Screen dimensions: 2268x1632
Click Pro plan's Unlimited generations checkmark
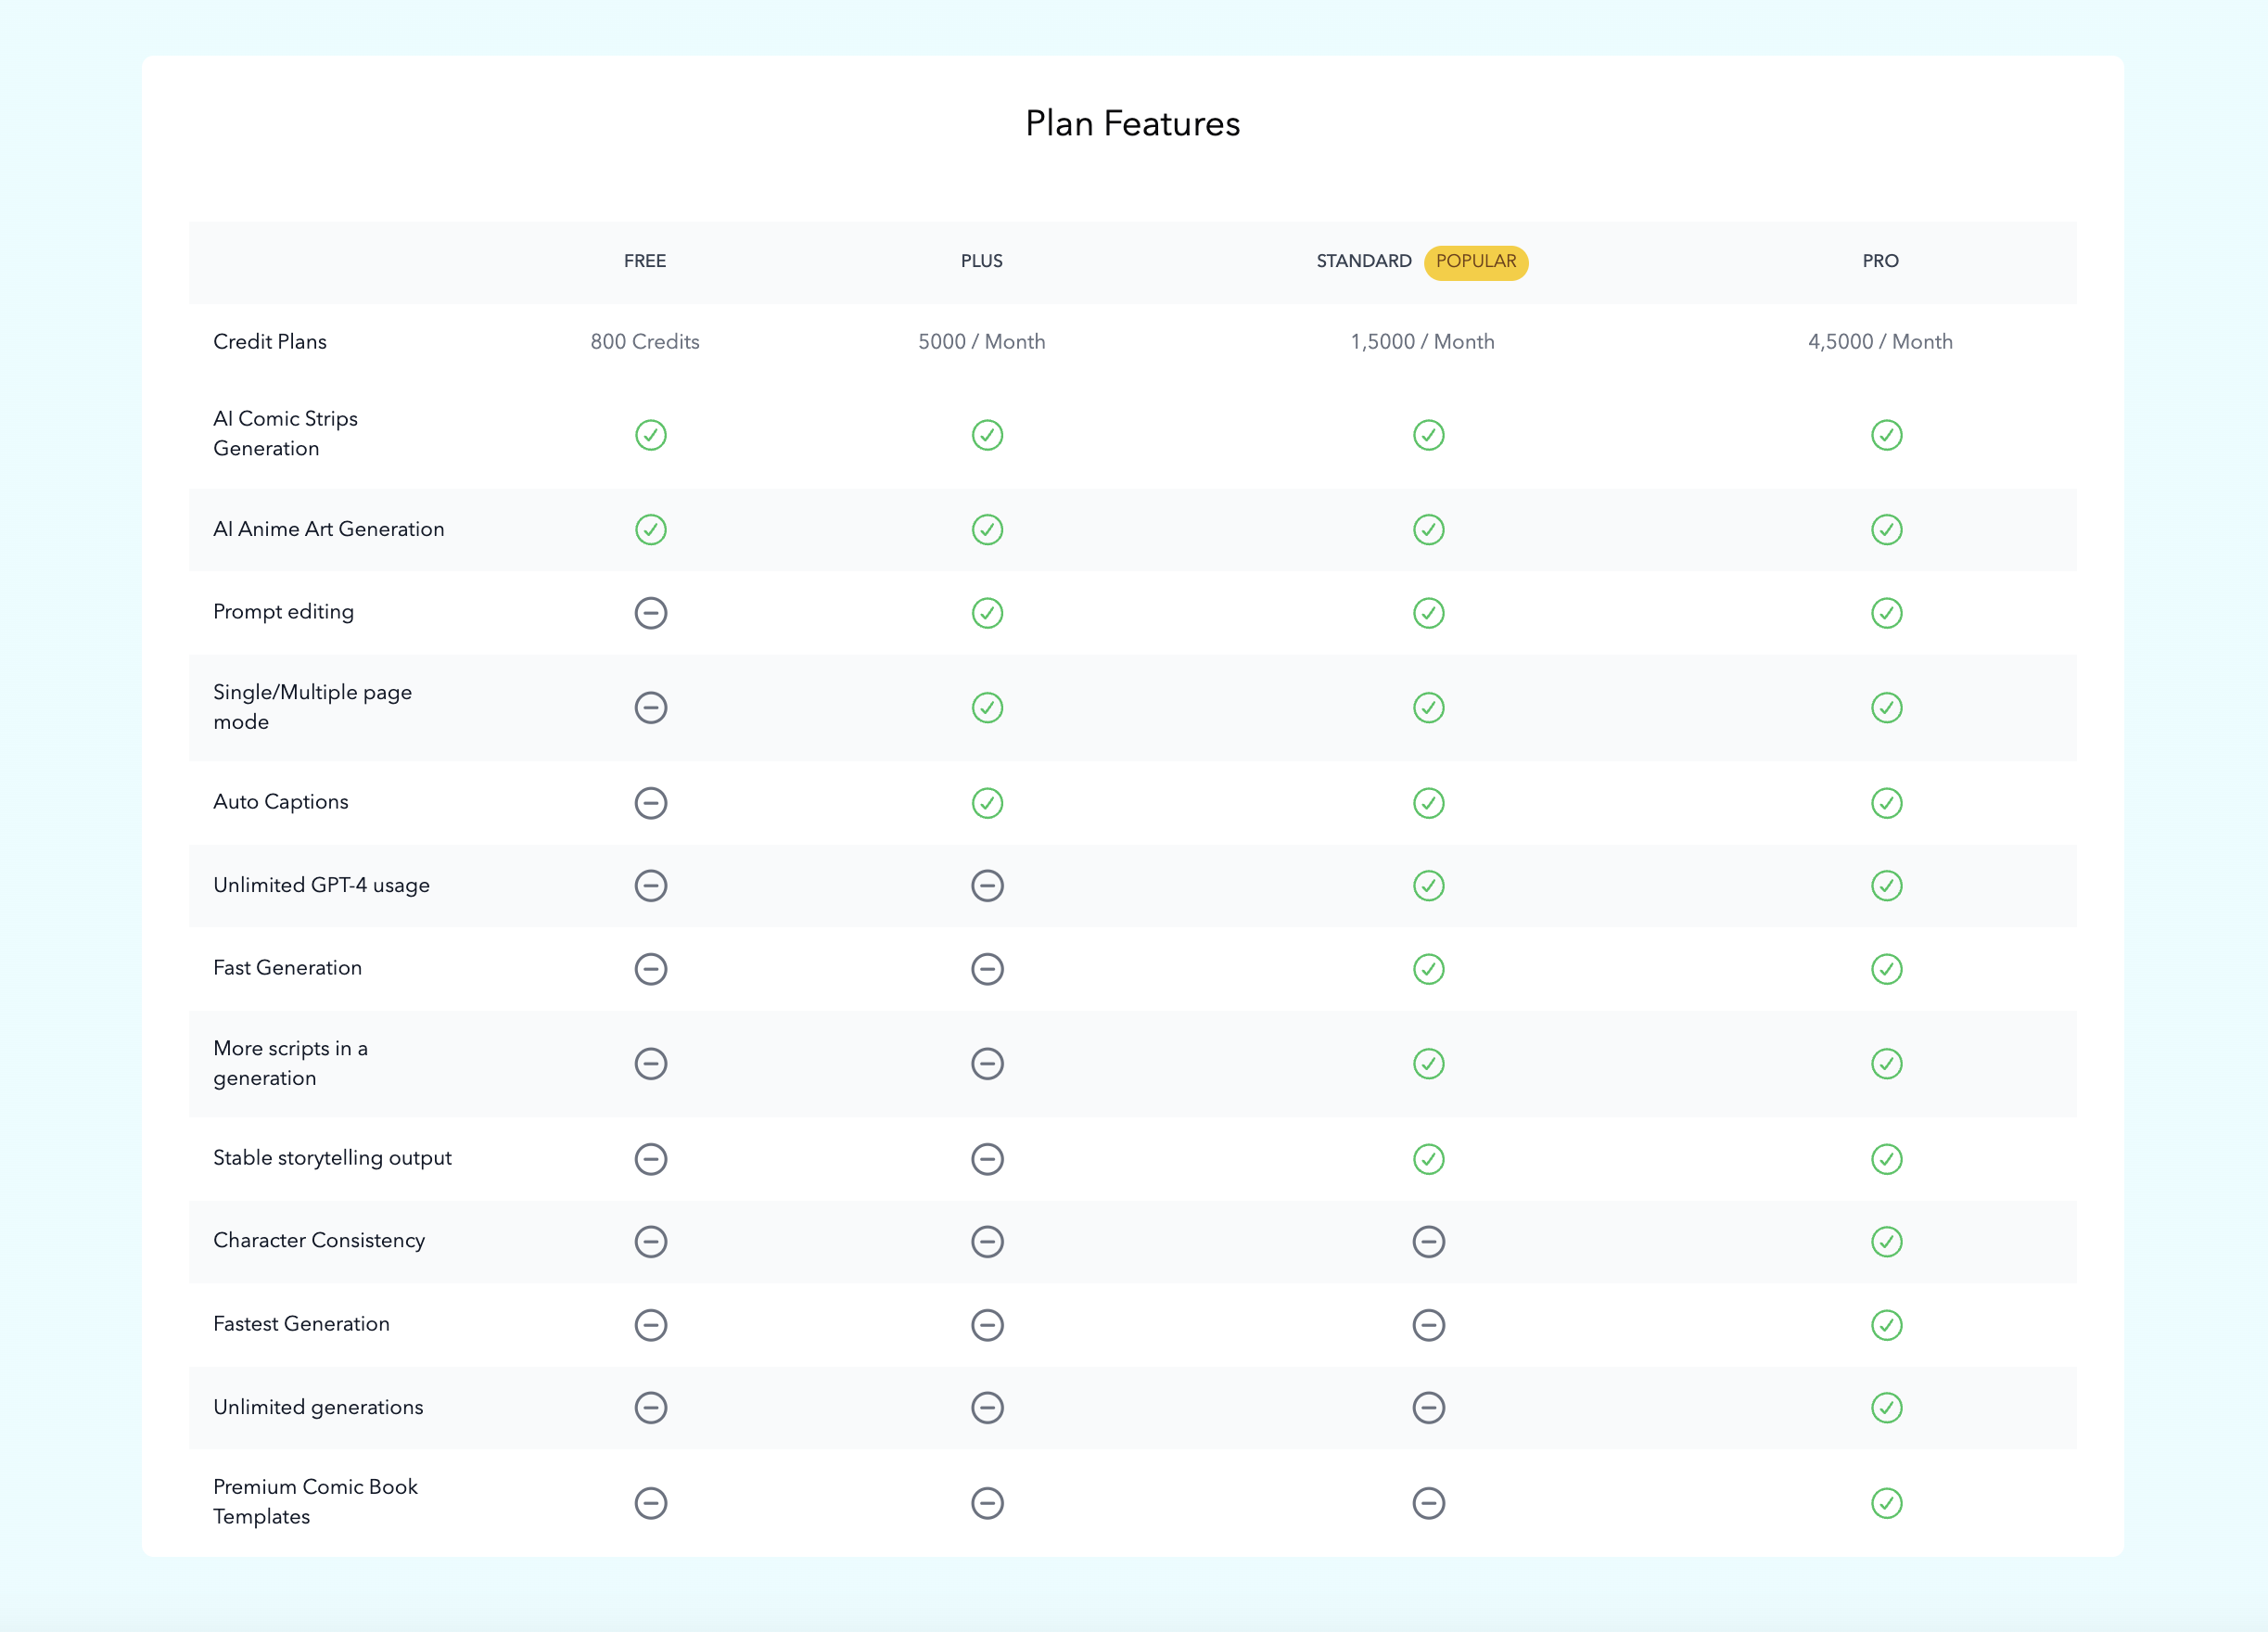(x=1886, y=1408)
